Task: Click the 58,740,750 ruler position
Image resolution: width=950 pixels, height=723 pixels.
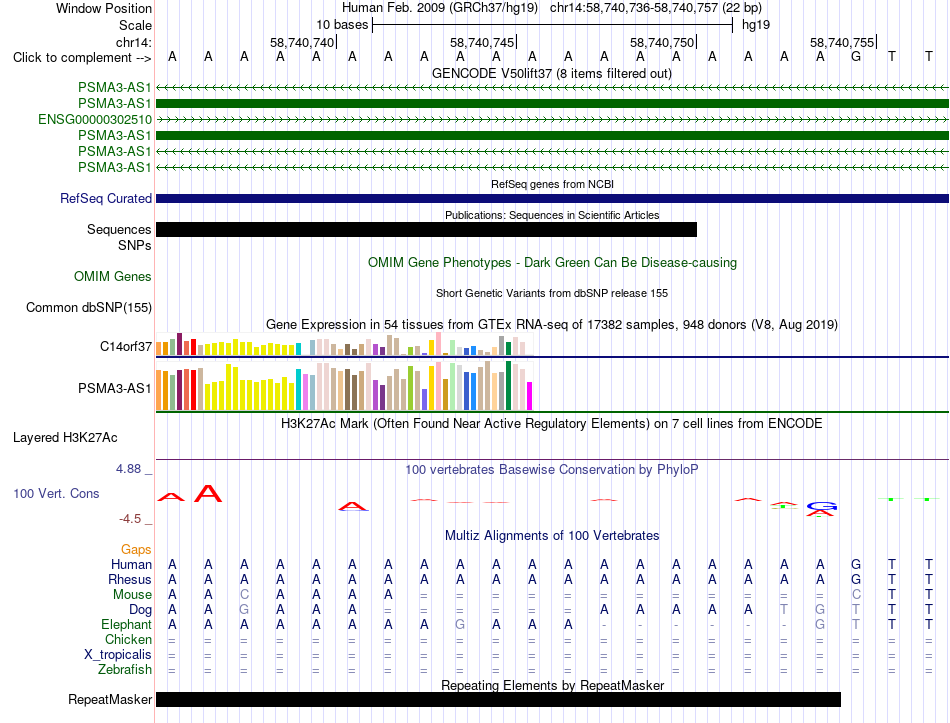Action: pyautogui.click(x=662, y=42)
